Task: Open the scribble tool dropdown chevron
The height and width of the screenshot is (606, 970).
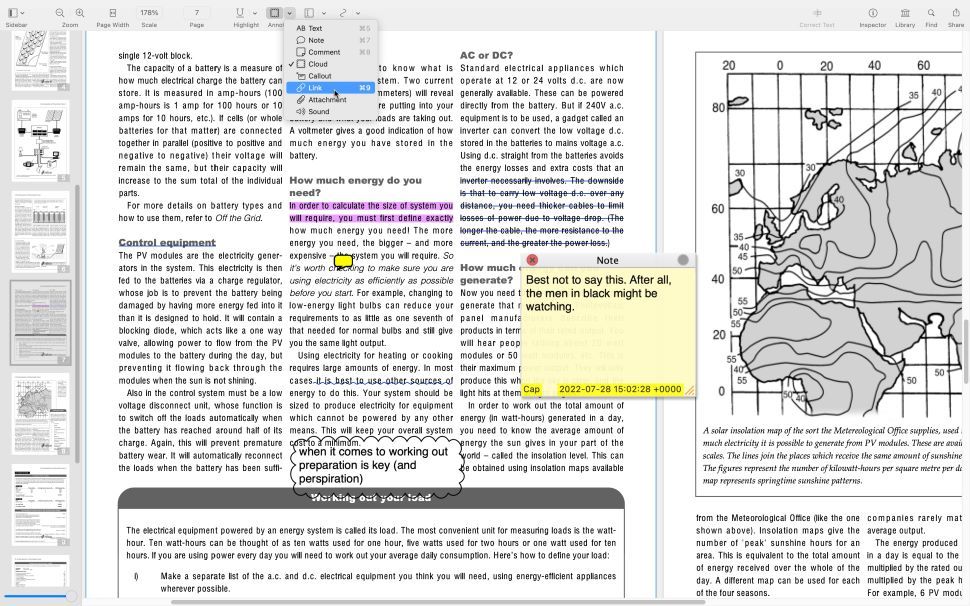Action: [x=358, y=11]
